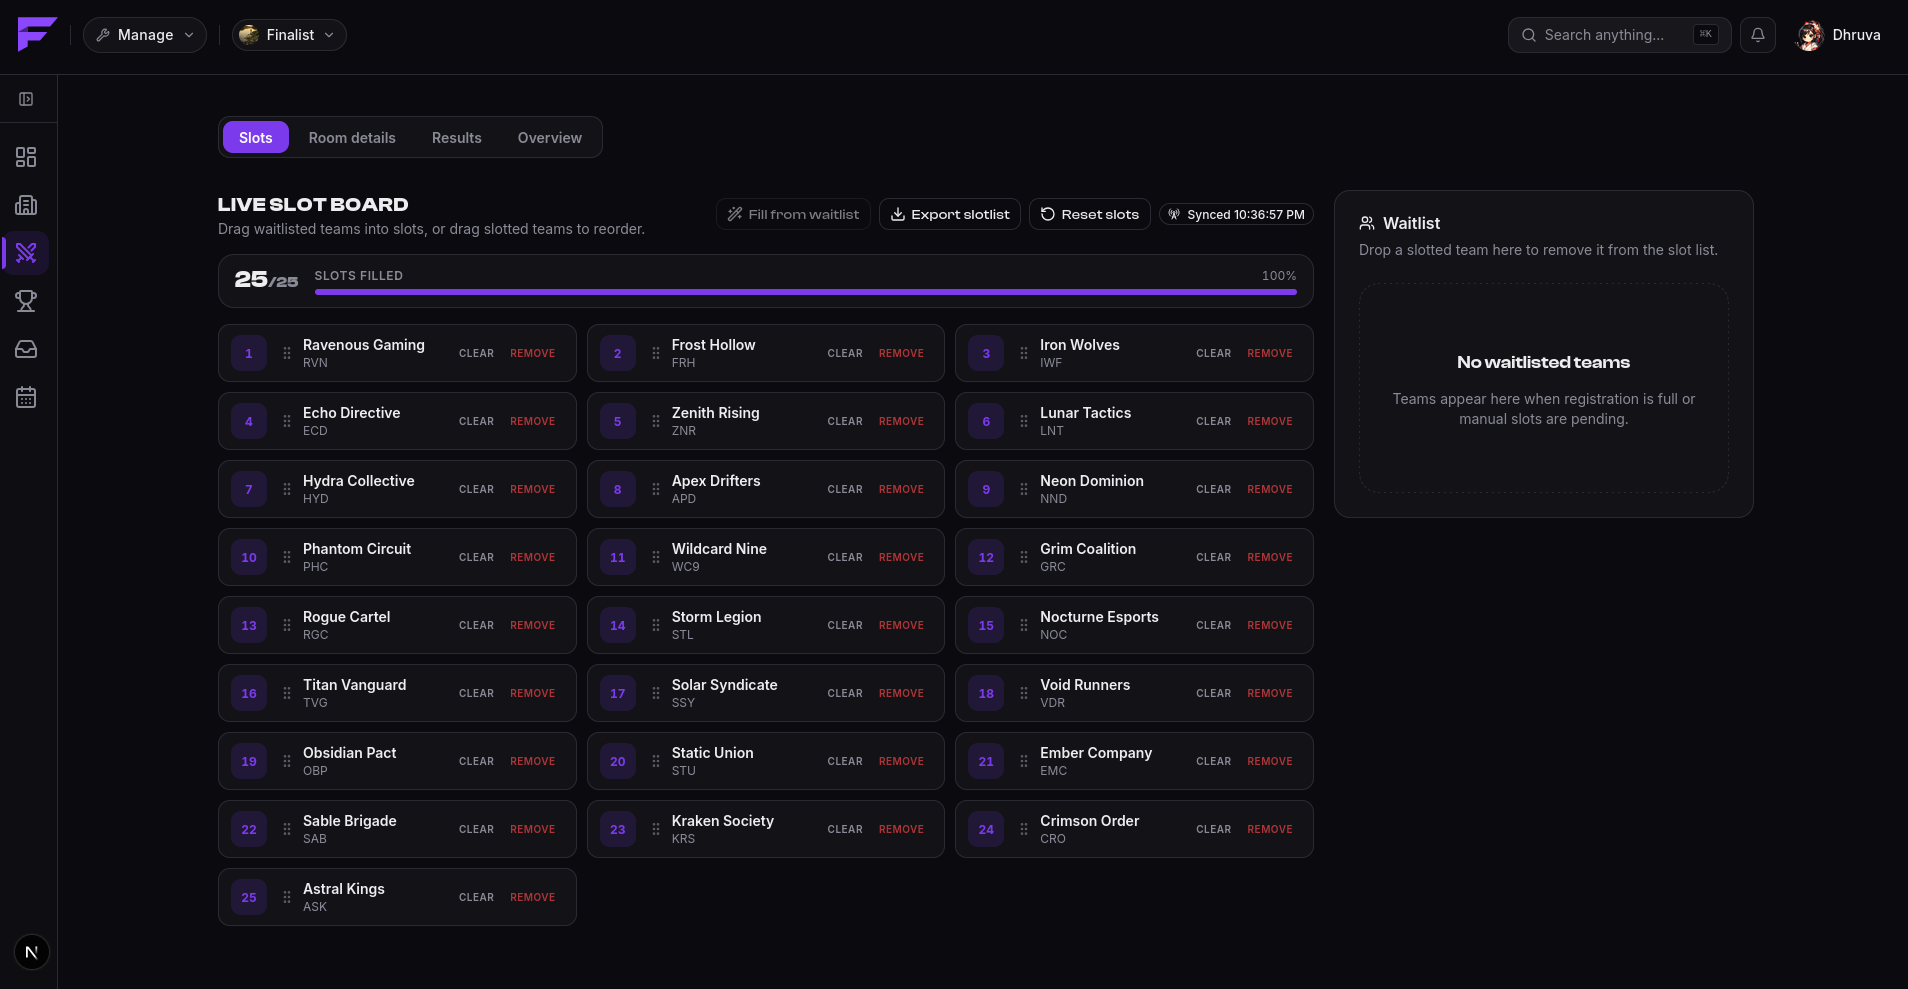Click Fill from waitlist button

(793, 214)
